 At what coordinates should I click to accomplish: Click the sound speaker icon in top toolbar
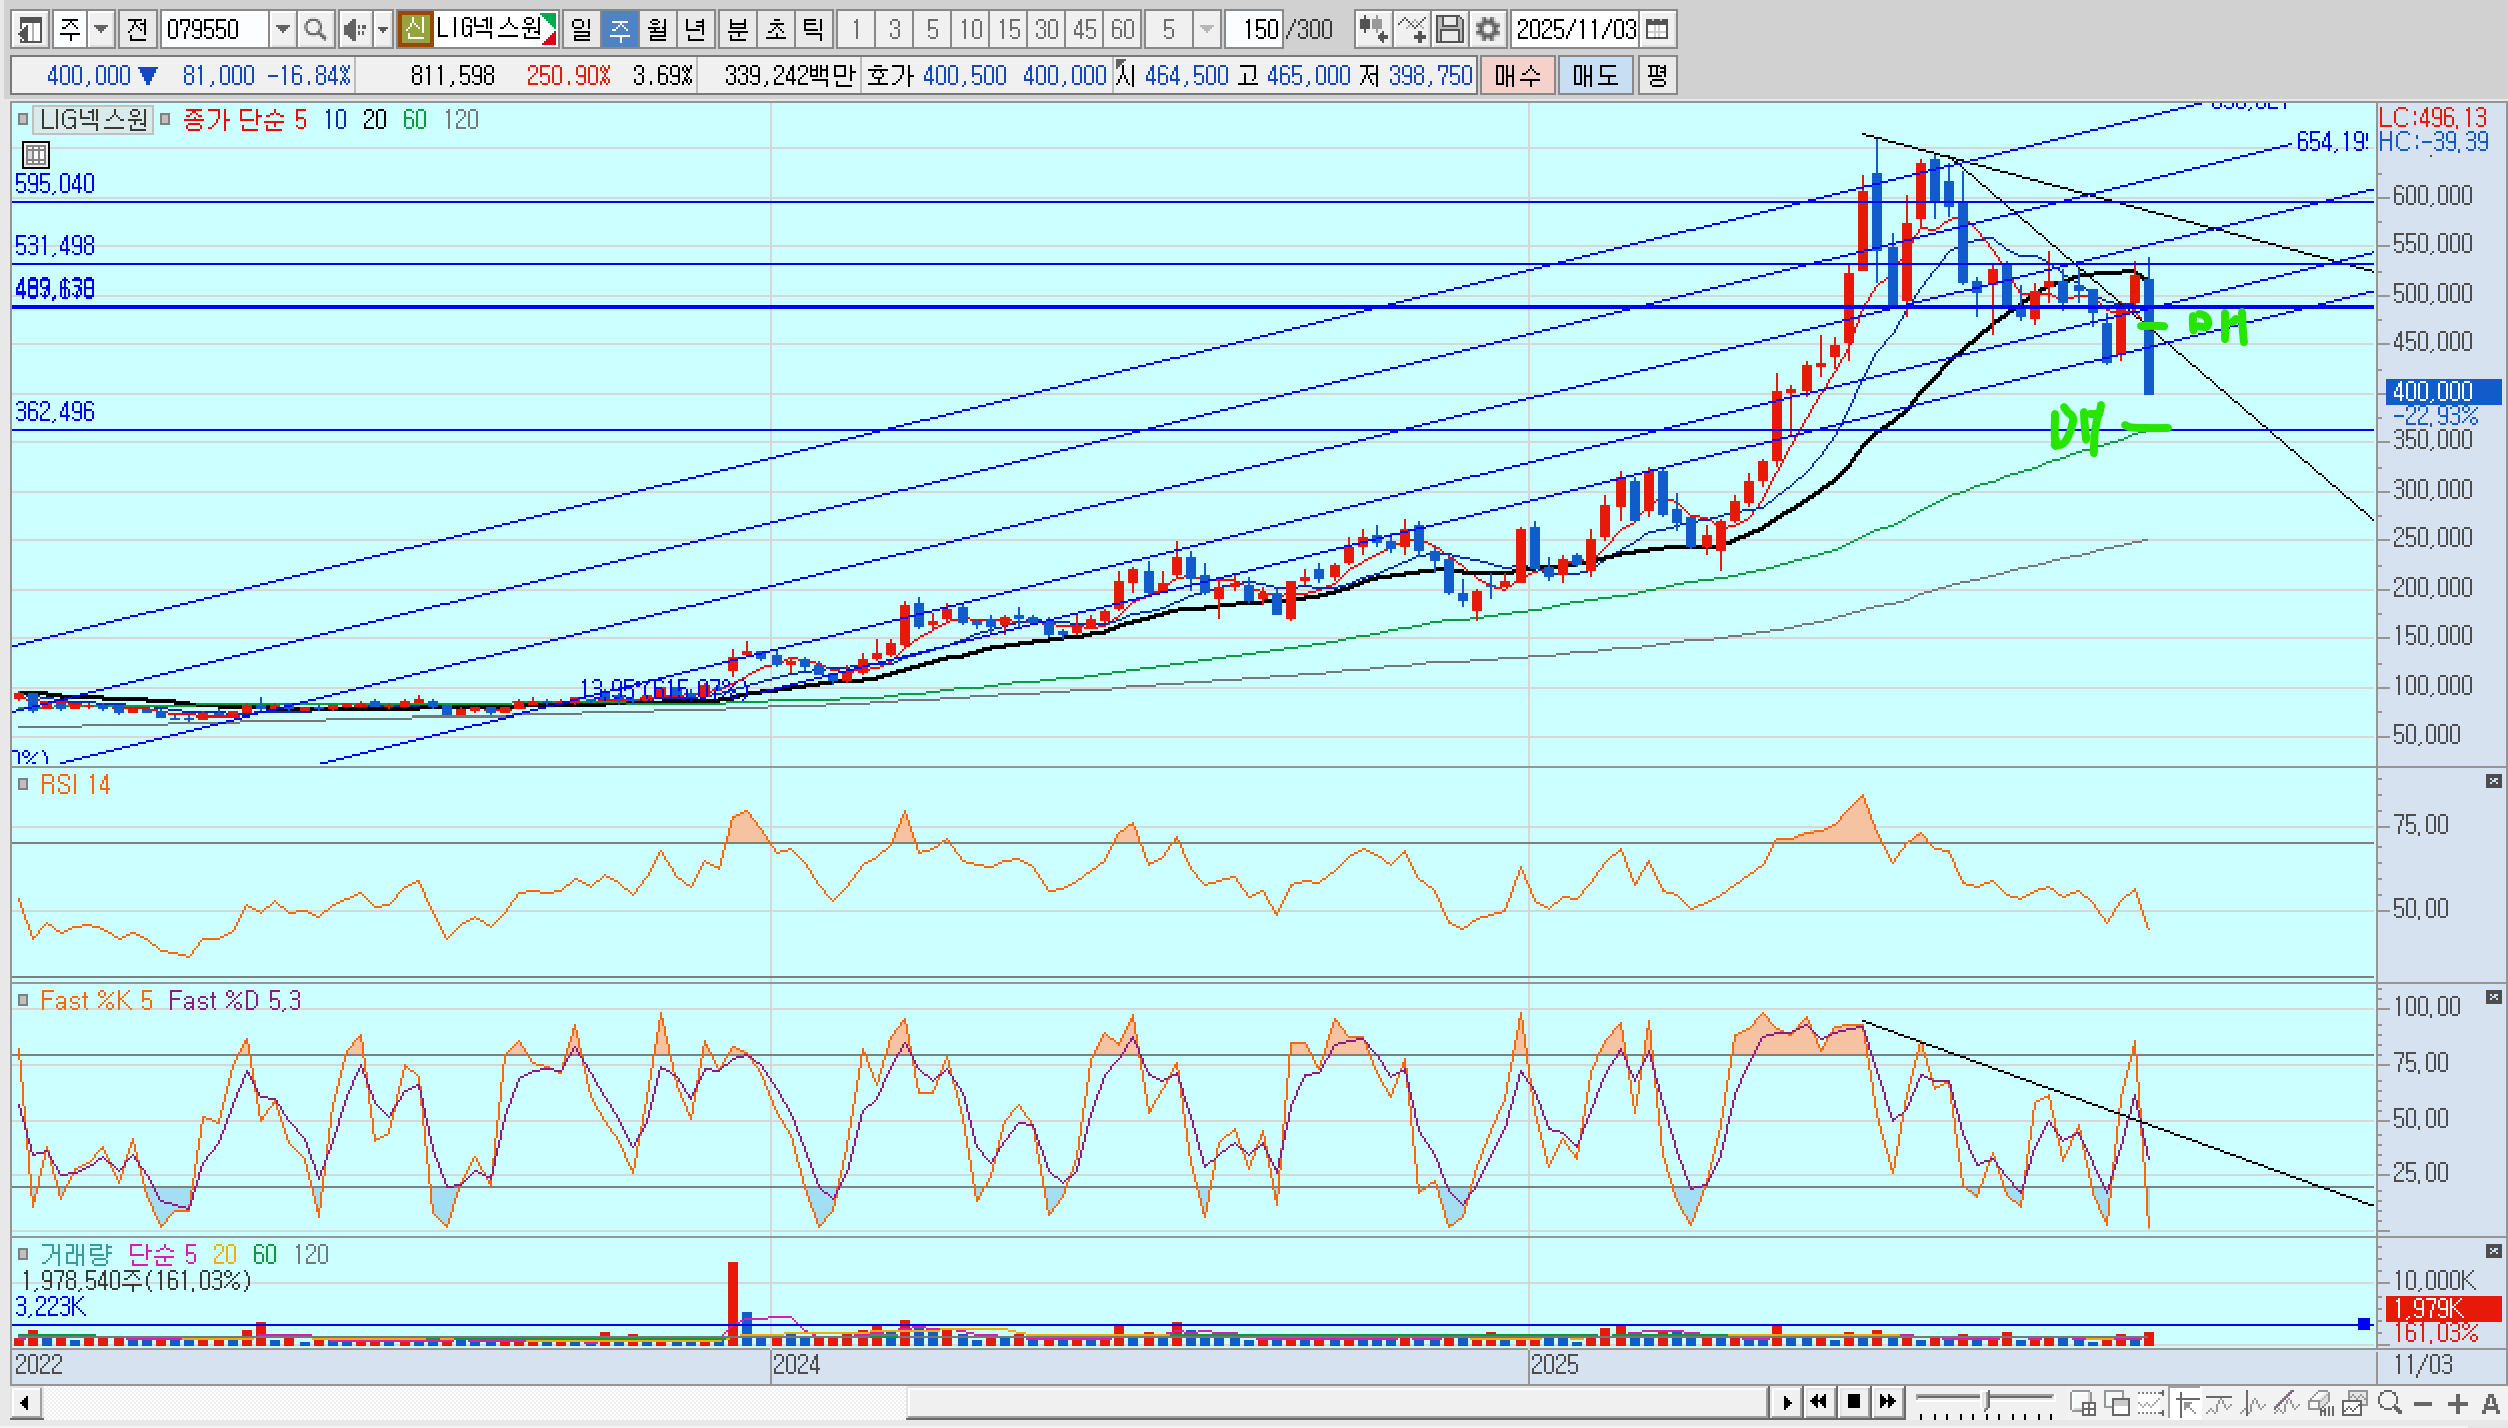tap(353, 30)
